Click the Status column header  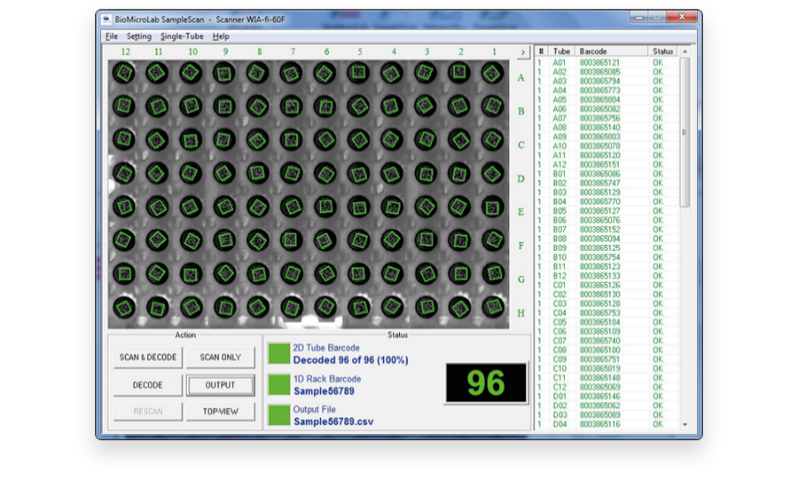click(x=663, y=51)
